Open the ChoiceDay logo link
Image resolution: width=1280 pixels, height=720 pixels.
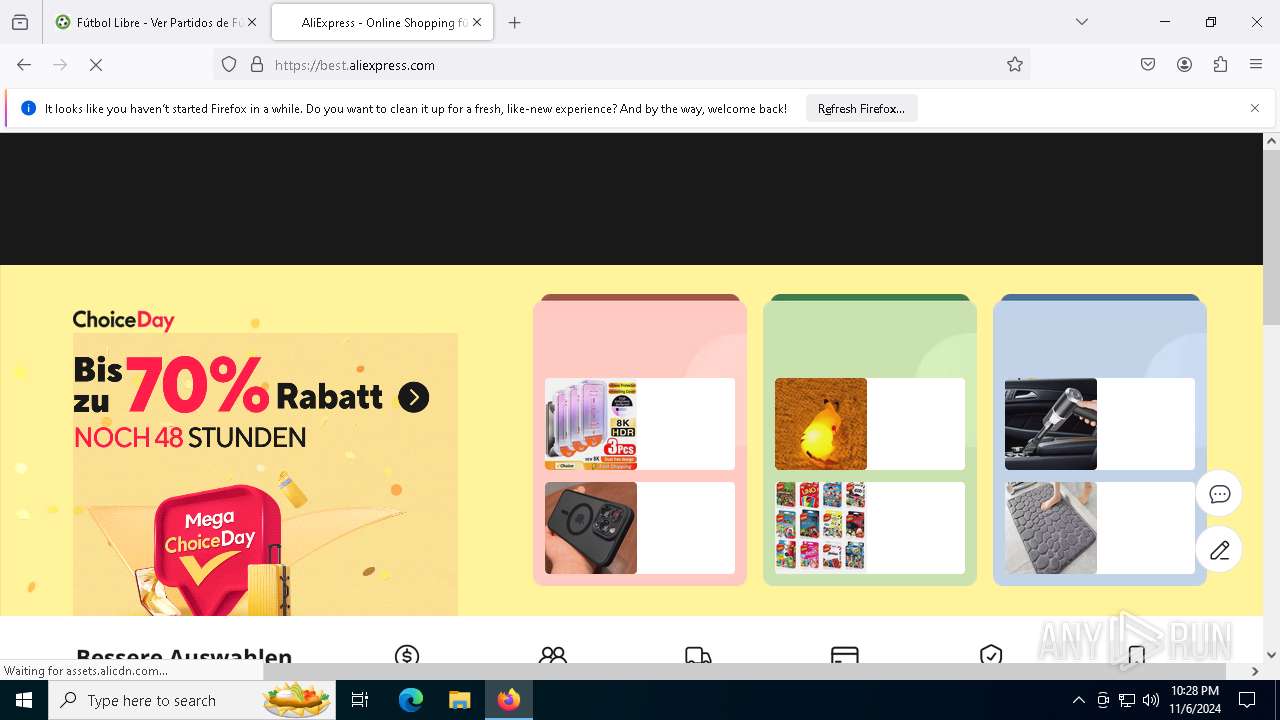point(123,320)
